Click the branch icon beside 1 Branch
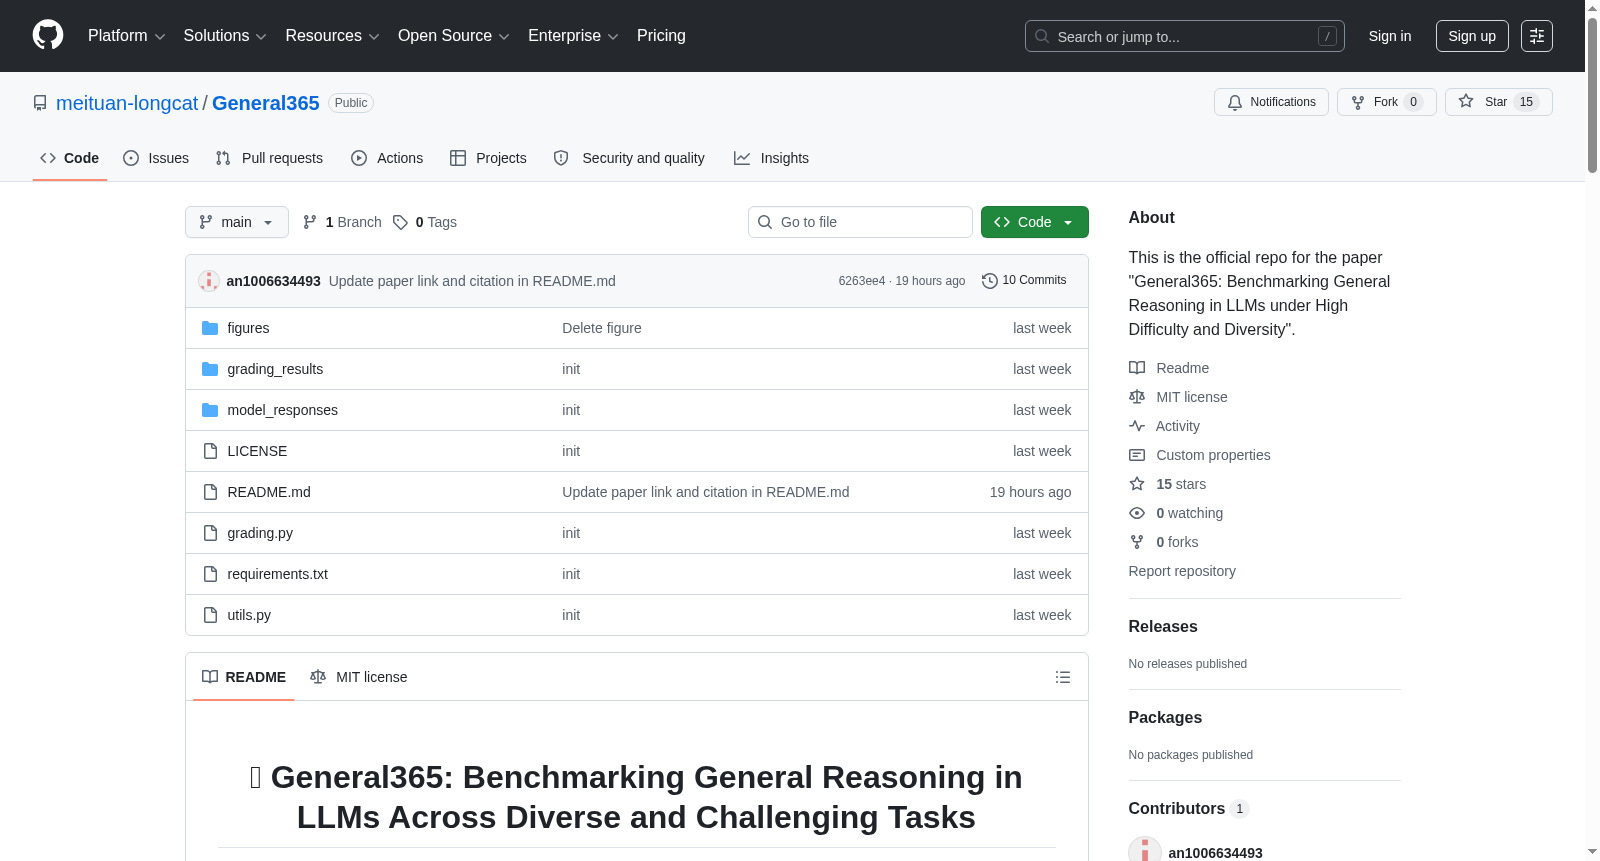Image resolution: width=1600 pixels, height=861 pixels. (x=310, y=222)
